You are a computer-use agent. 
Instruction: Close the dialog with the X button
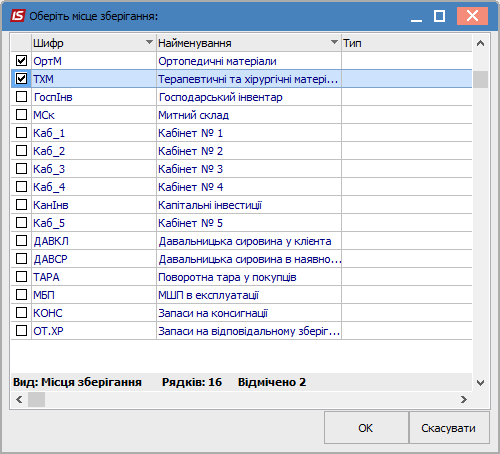tap(472, 16)
